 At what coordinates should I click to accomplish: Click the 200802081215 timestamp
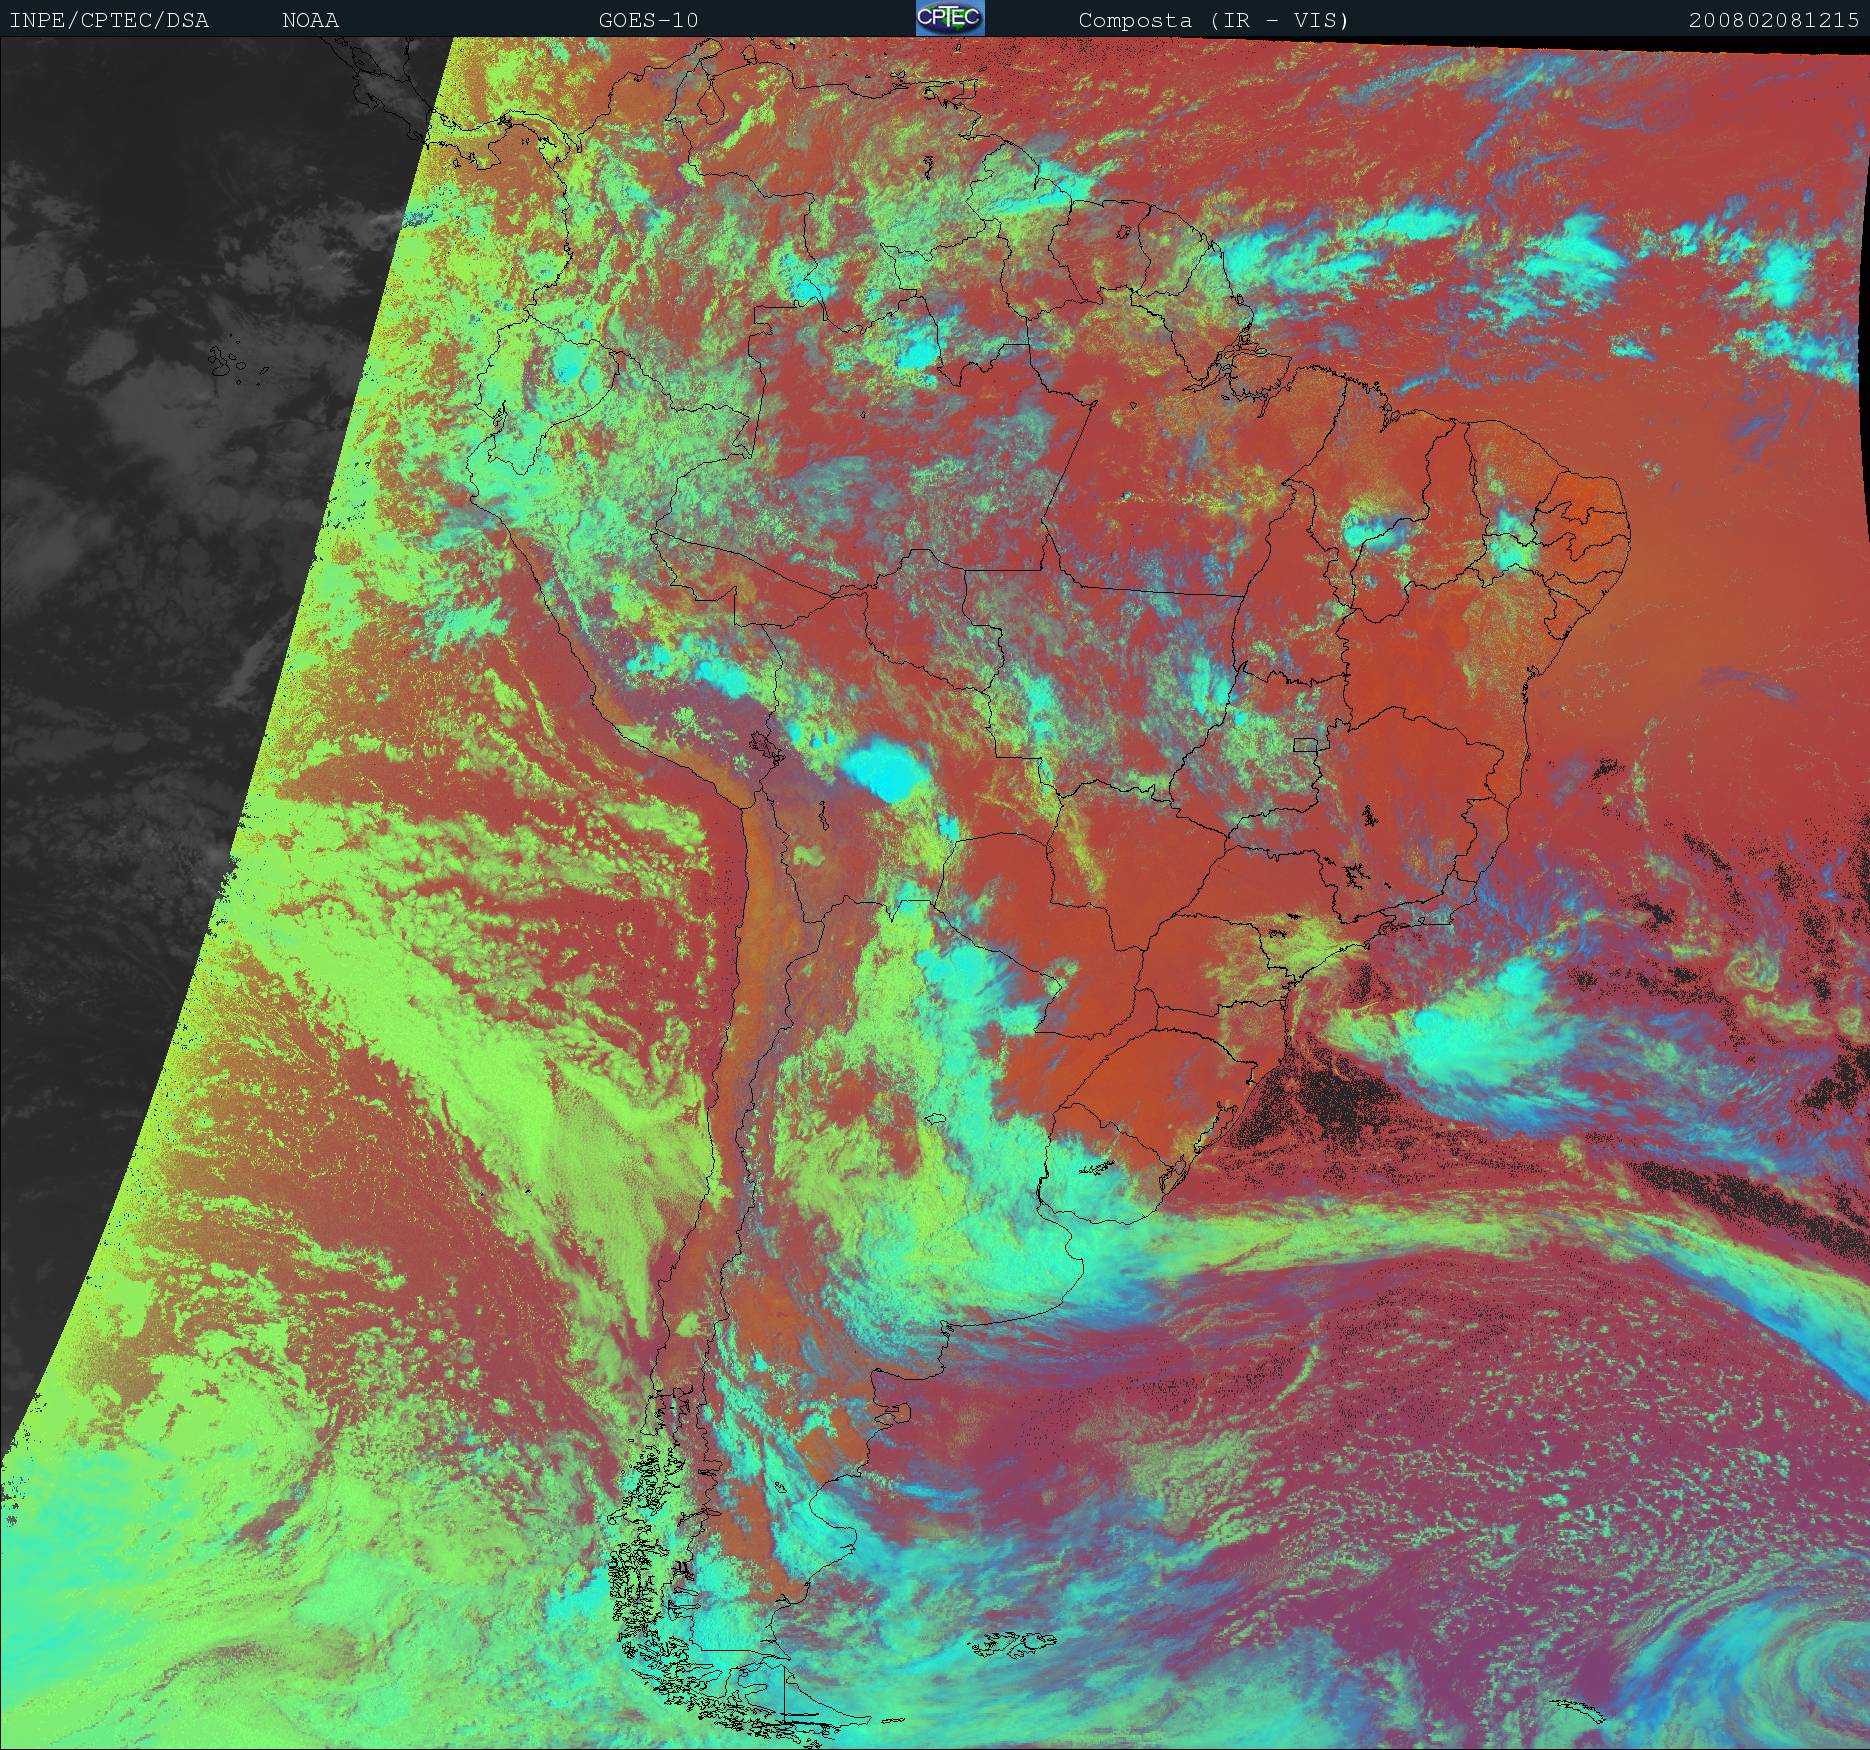pyautogui.click(x=1774, y=20)
